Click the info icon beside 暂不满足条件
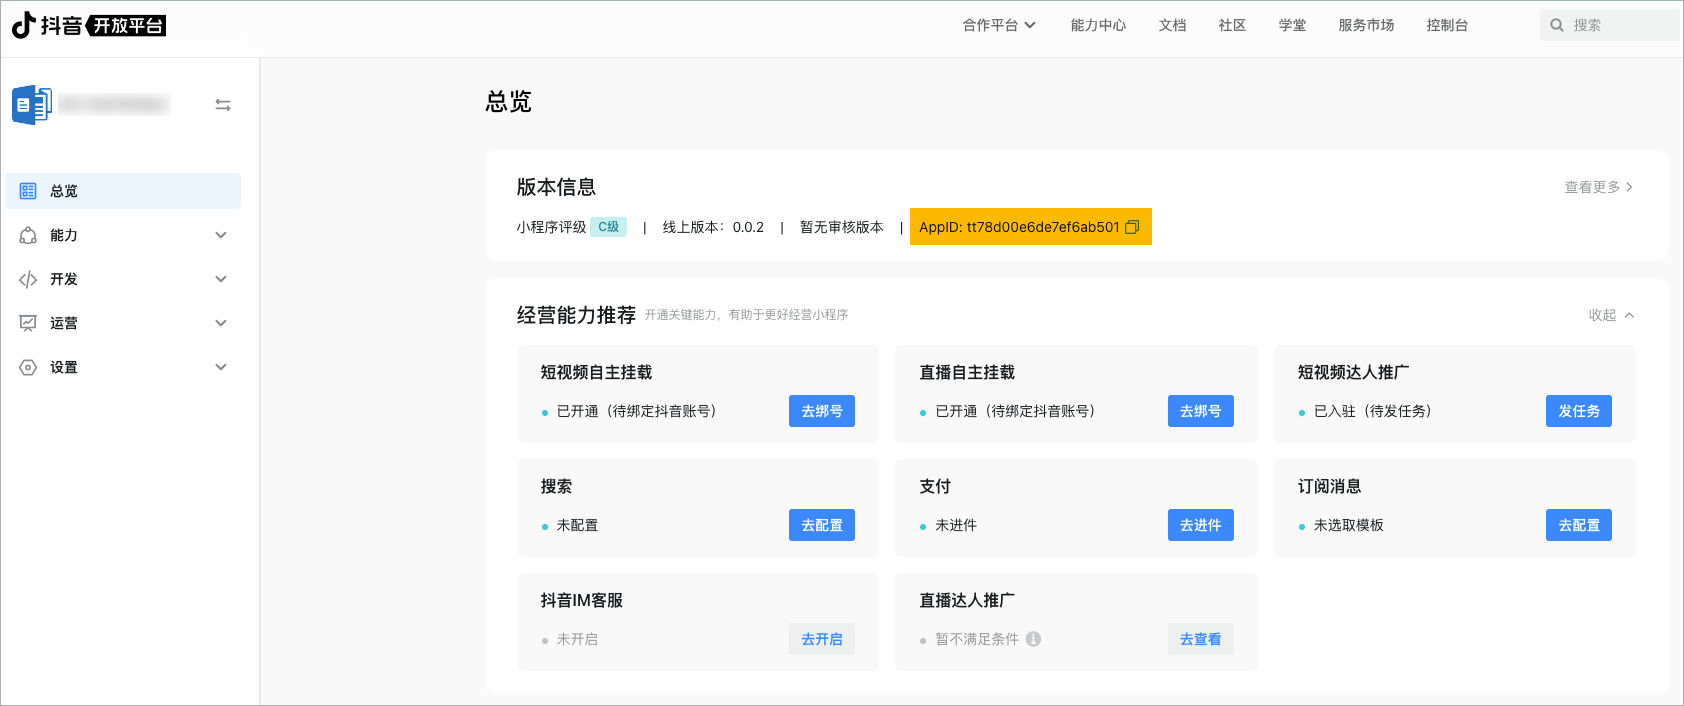Screen dimensions: 1684x706 [x=1033, y=639]
